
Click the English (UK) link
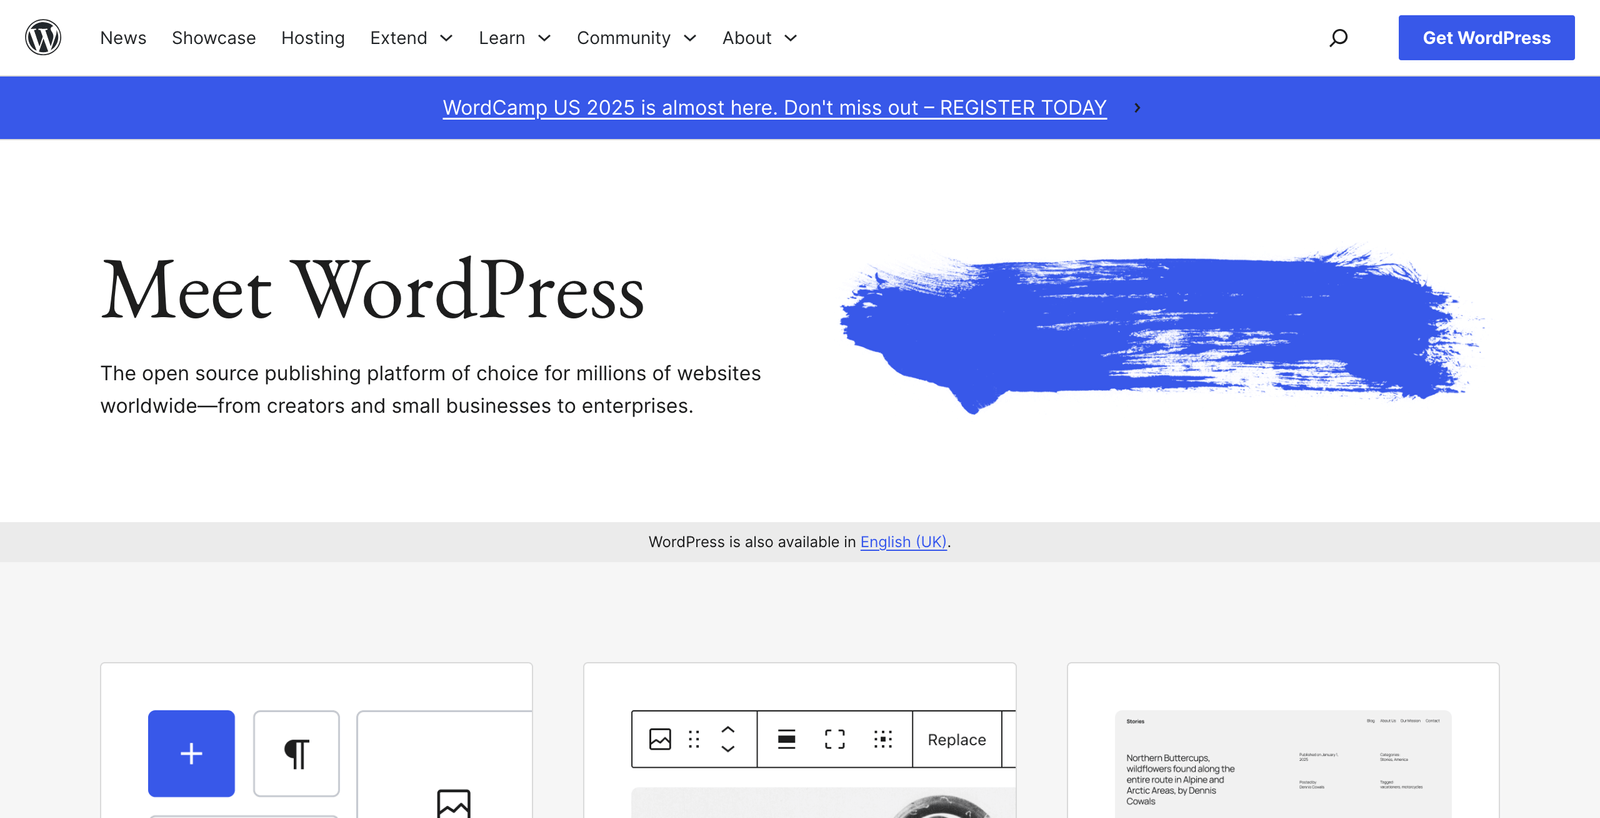[x=903, y=542]
